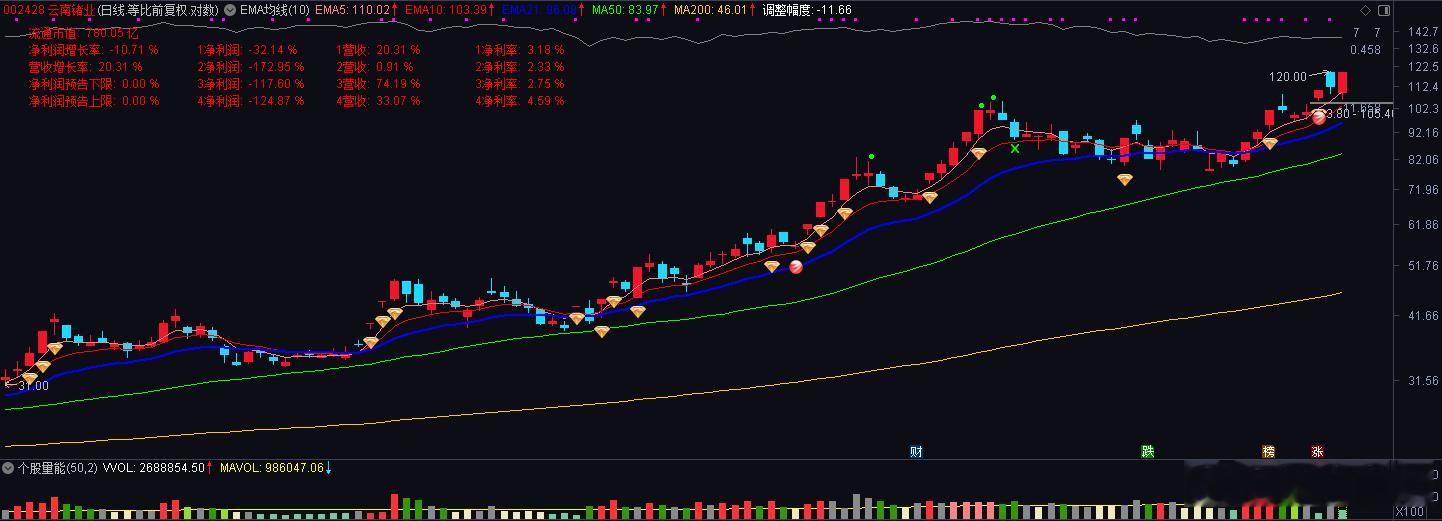Click the 流通市值 value text

click(x=83, y=33)
